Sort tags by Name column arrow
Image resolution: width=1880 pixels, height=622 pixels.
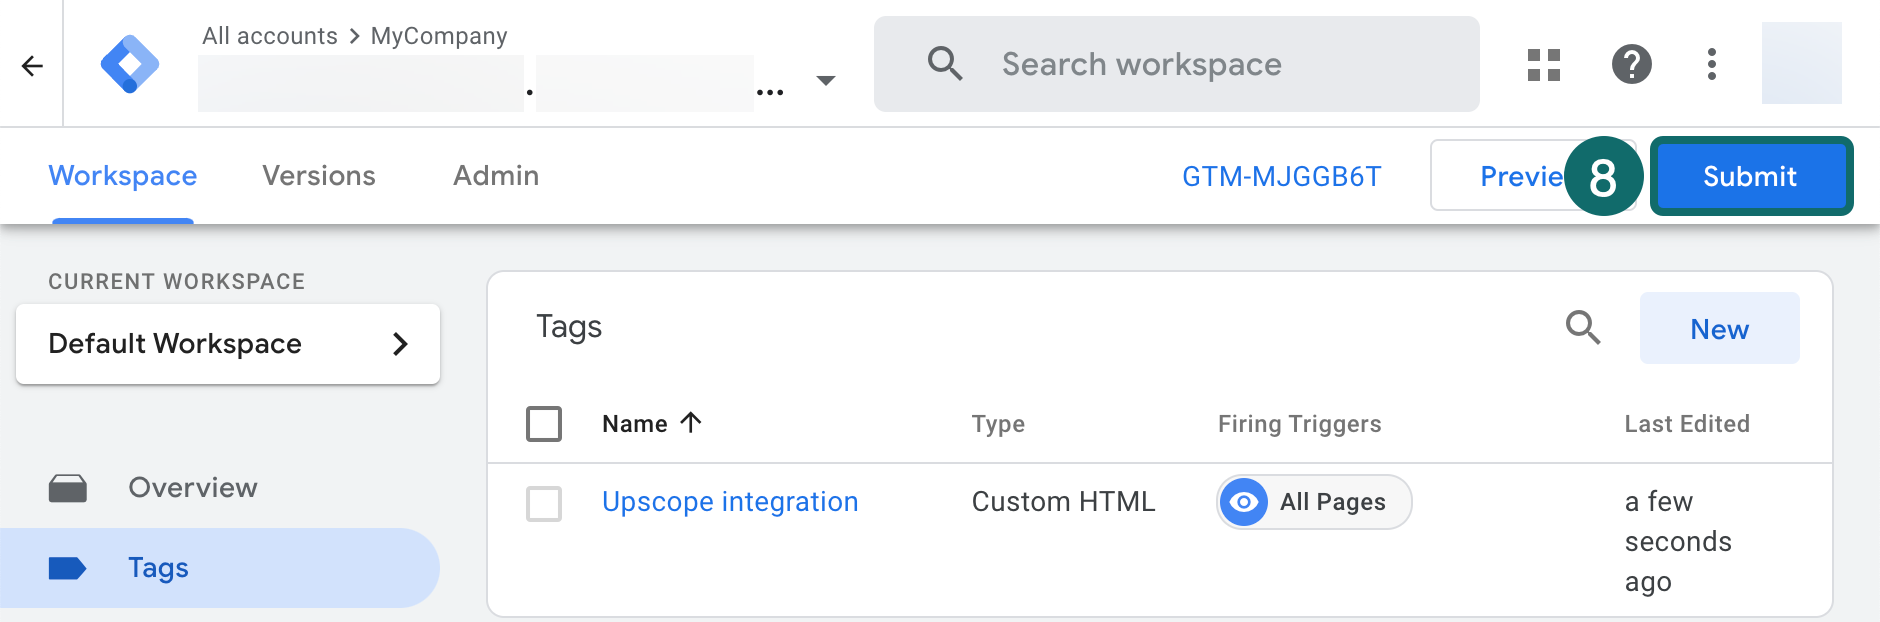pyautogui.click(x=691, y=423)
